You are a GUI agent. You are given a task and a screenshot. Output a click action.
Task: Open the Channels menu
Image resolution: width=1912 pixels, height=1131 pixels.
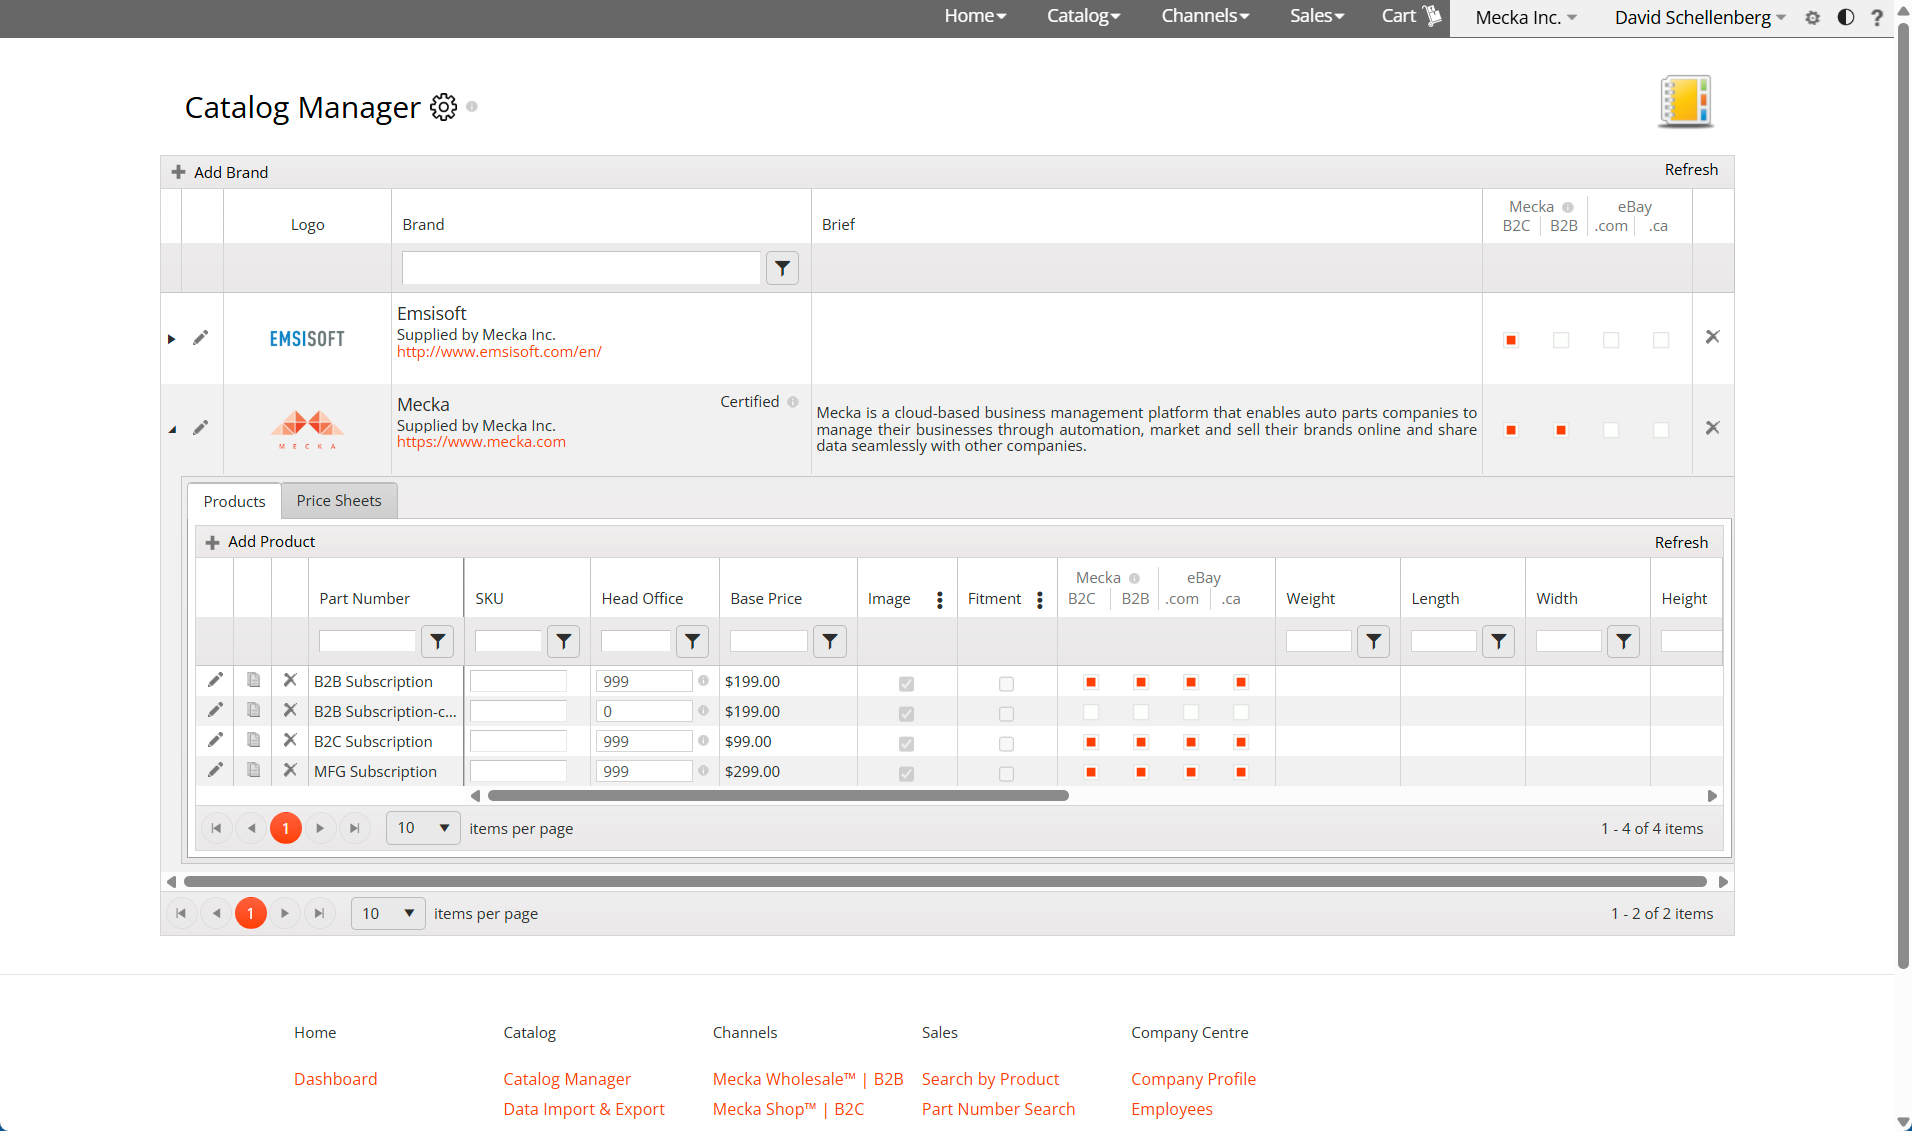pos(1204,16)
